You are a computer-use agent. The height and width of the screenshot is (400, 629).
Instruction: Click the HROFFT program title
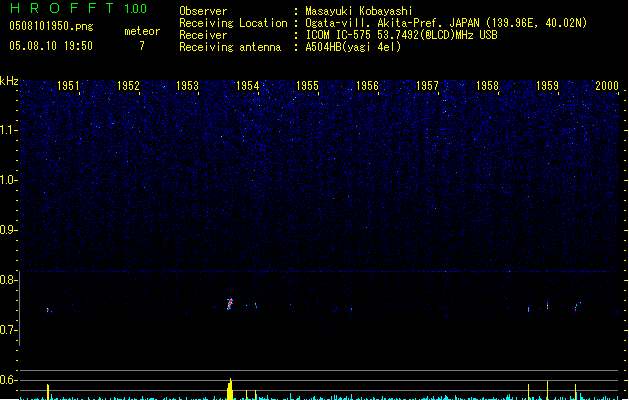coord(62,8)
